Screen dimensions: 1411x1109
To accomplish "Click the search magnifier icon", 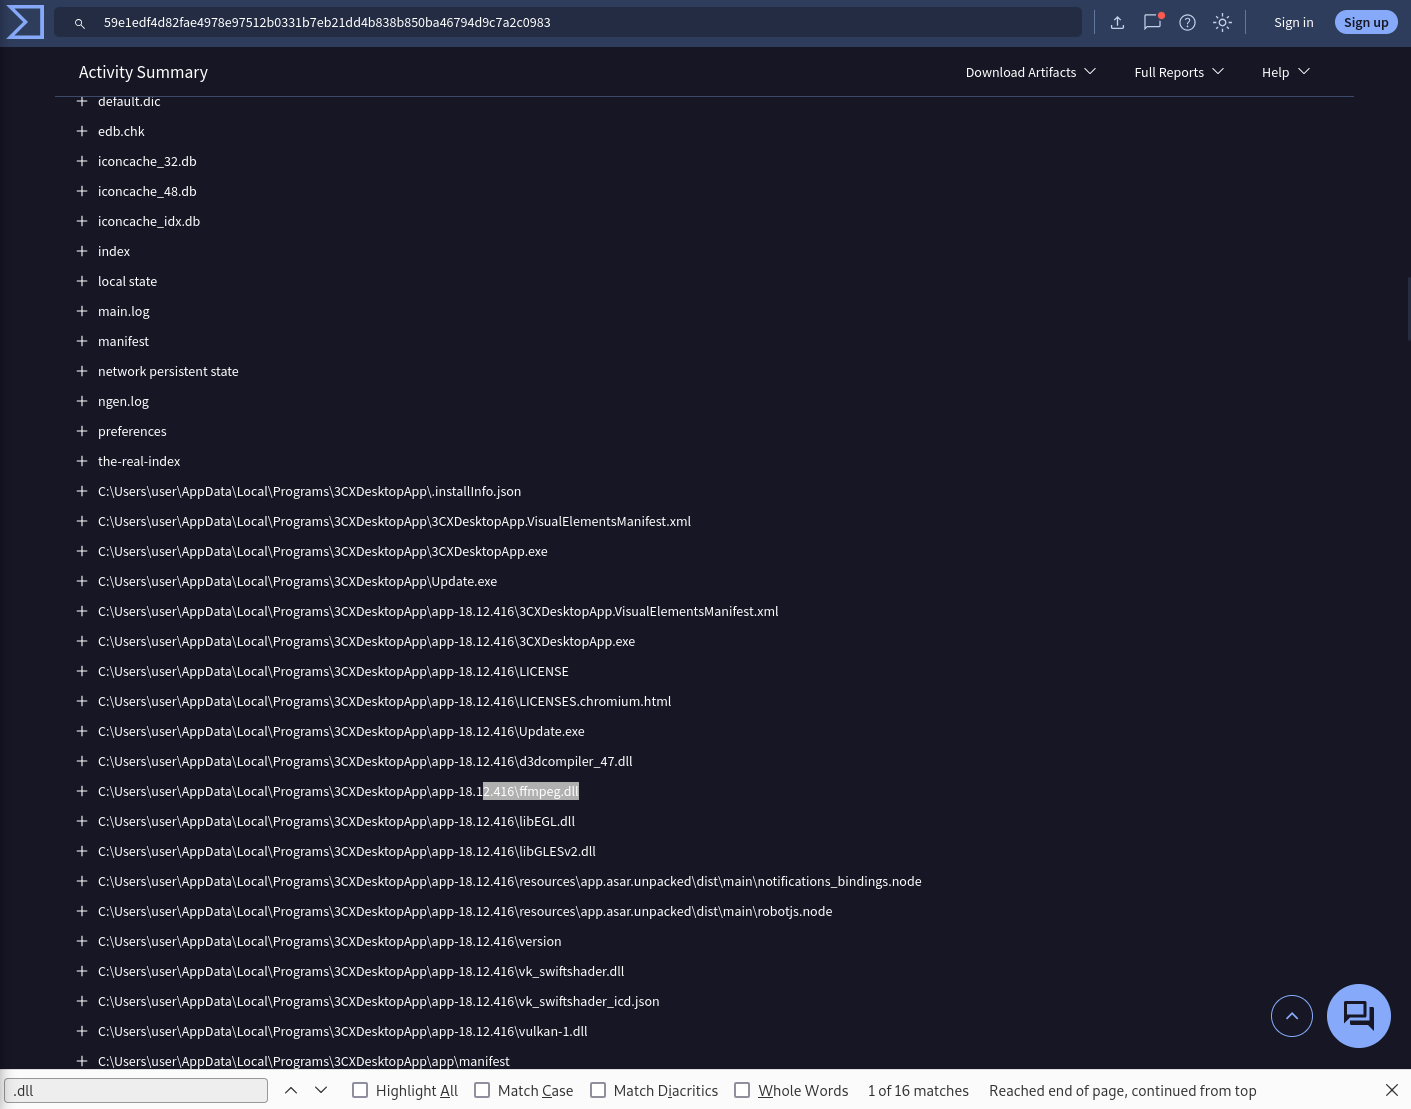I will pyautogui.click(x=80, y=23).
